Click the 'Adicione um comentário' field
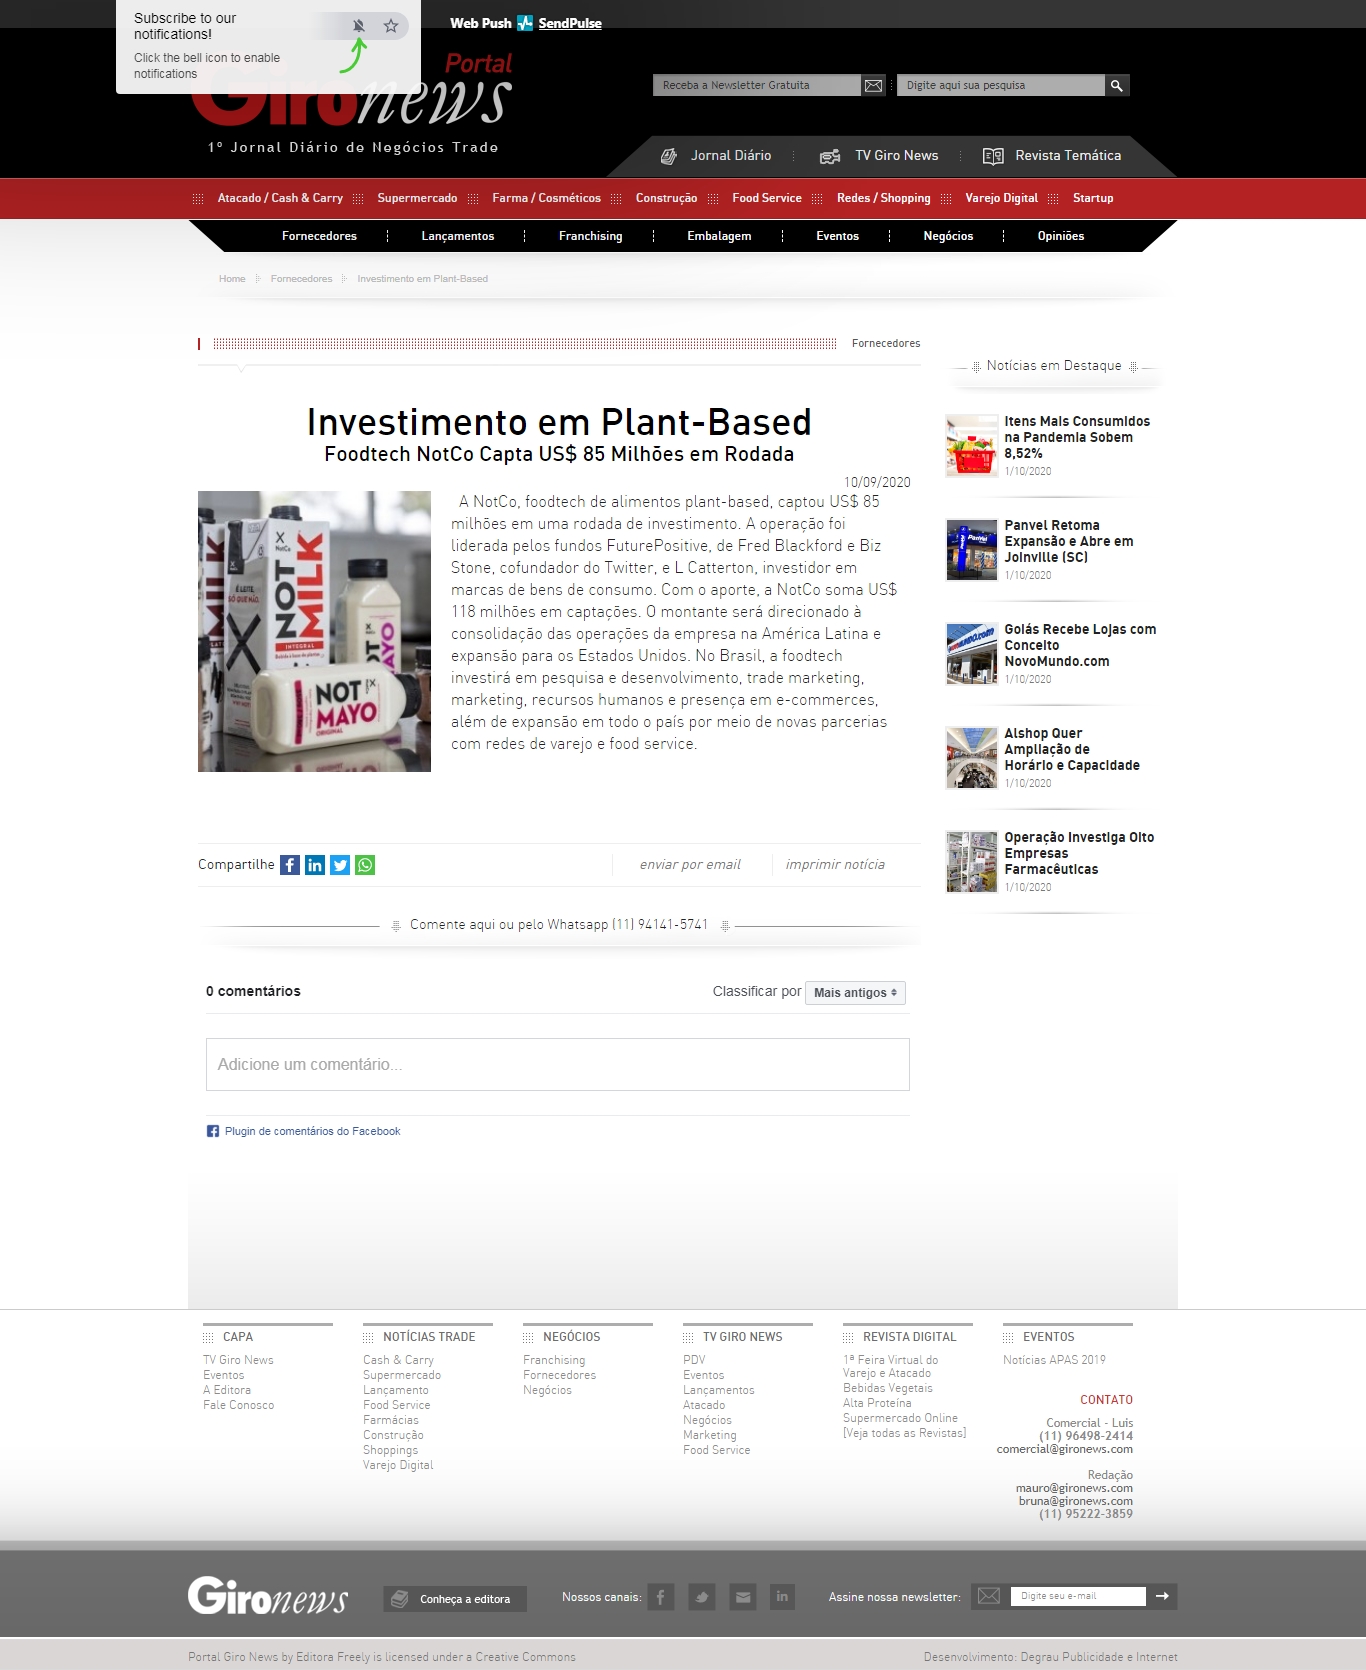 pyautogui.click(x=557, y=1065)
